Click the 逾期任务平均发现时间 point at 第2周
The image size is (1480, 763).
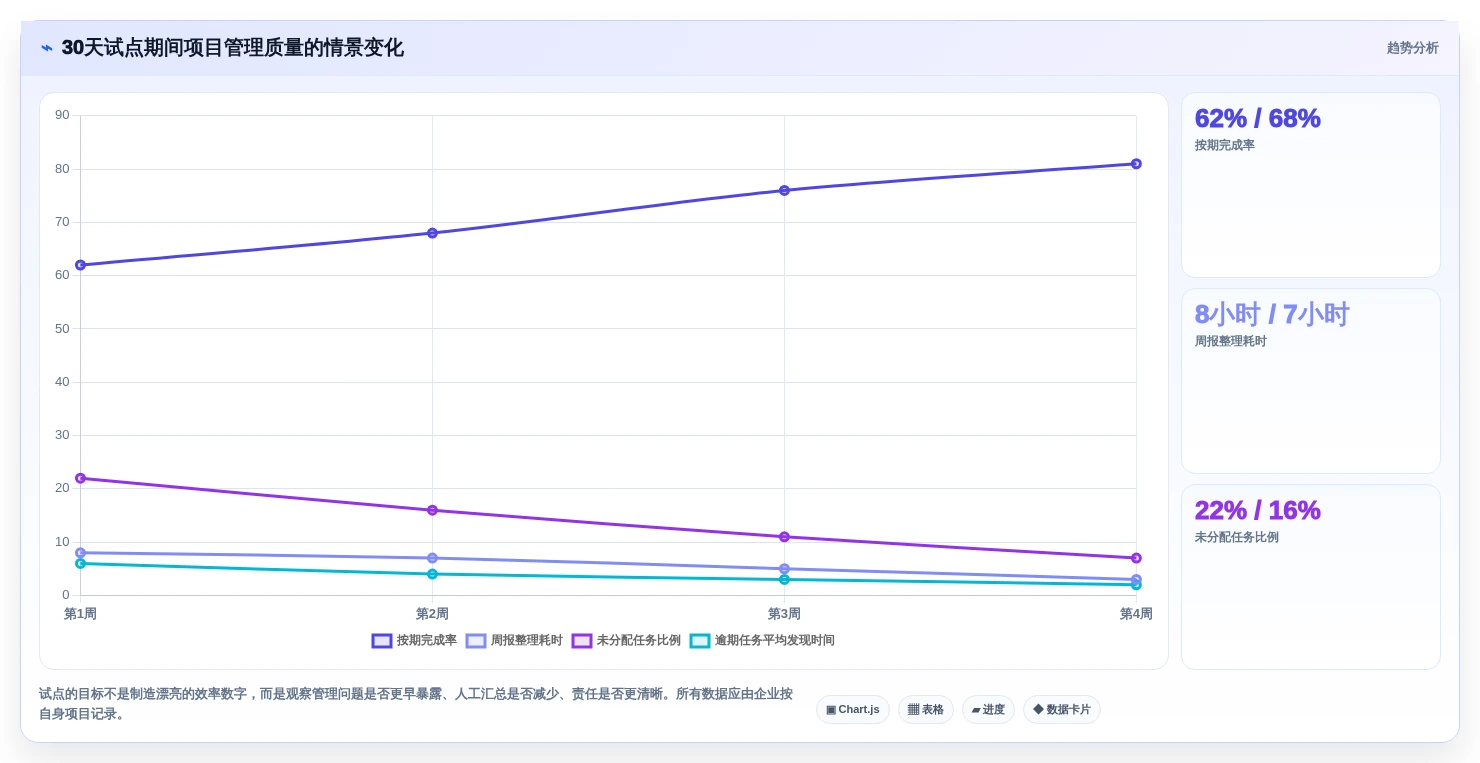coord(432,574)
